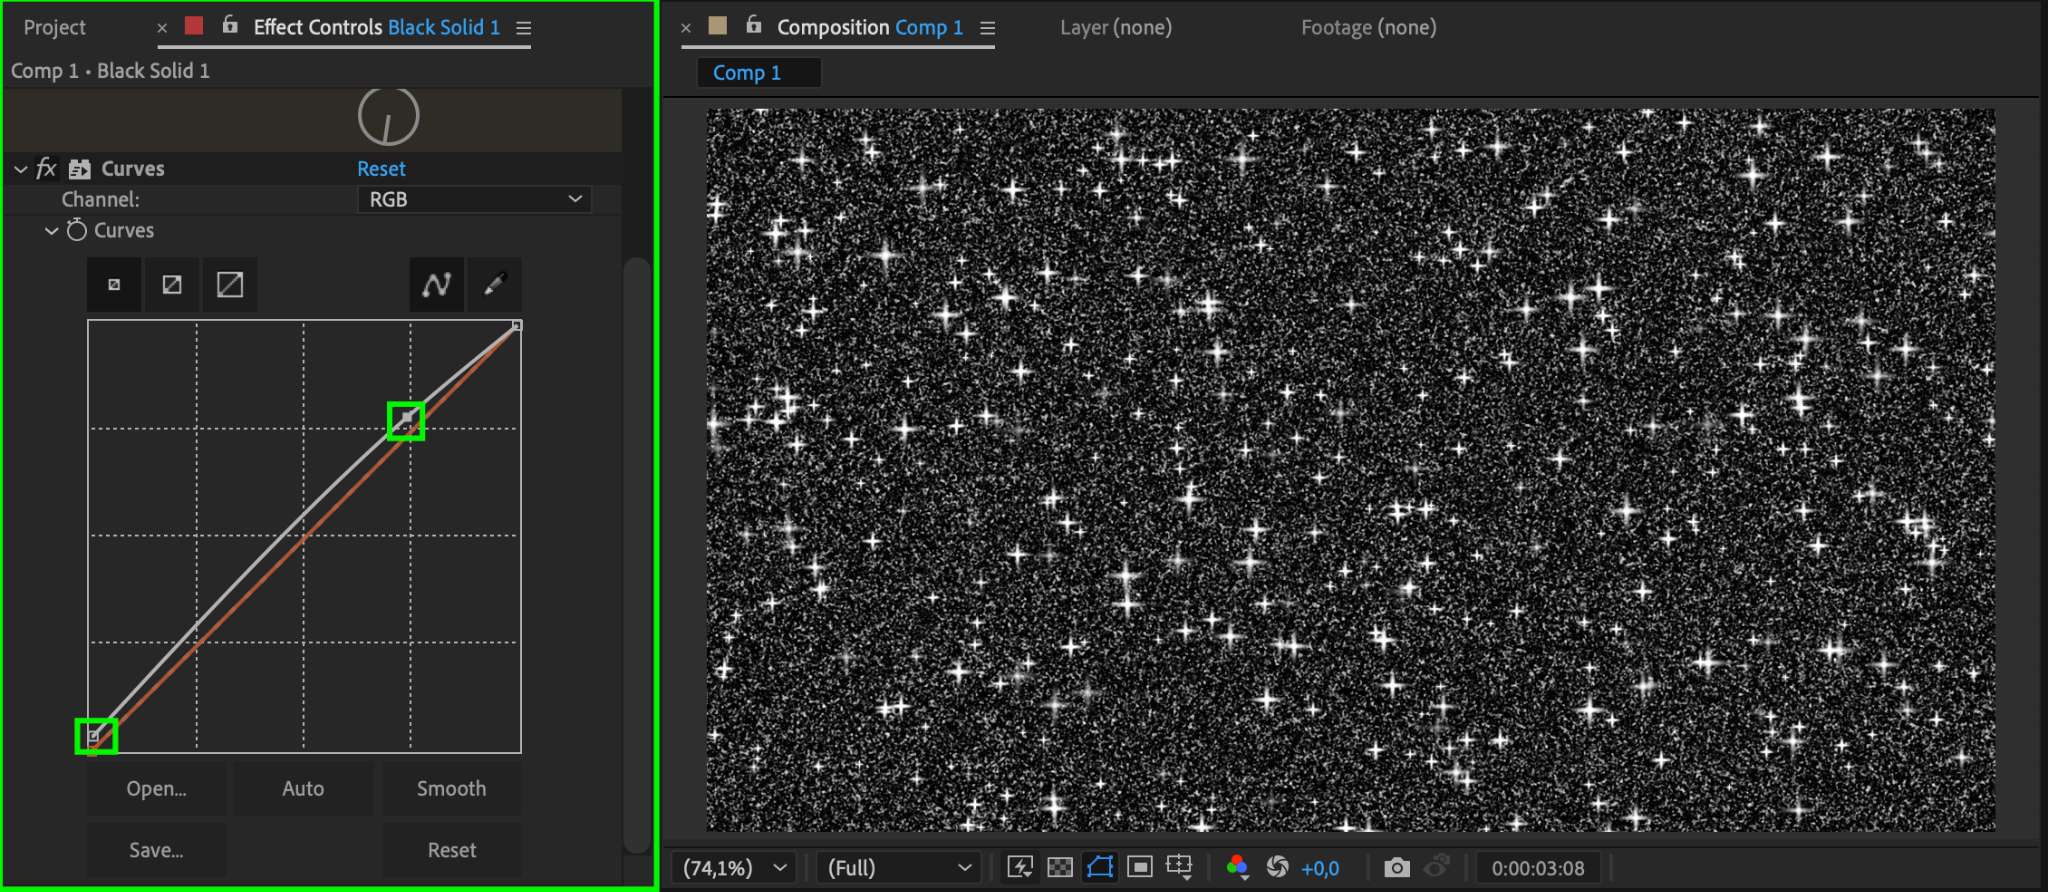Switch to the Layer (none) tab

pos(1116,28)
